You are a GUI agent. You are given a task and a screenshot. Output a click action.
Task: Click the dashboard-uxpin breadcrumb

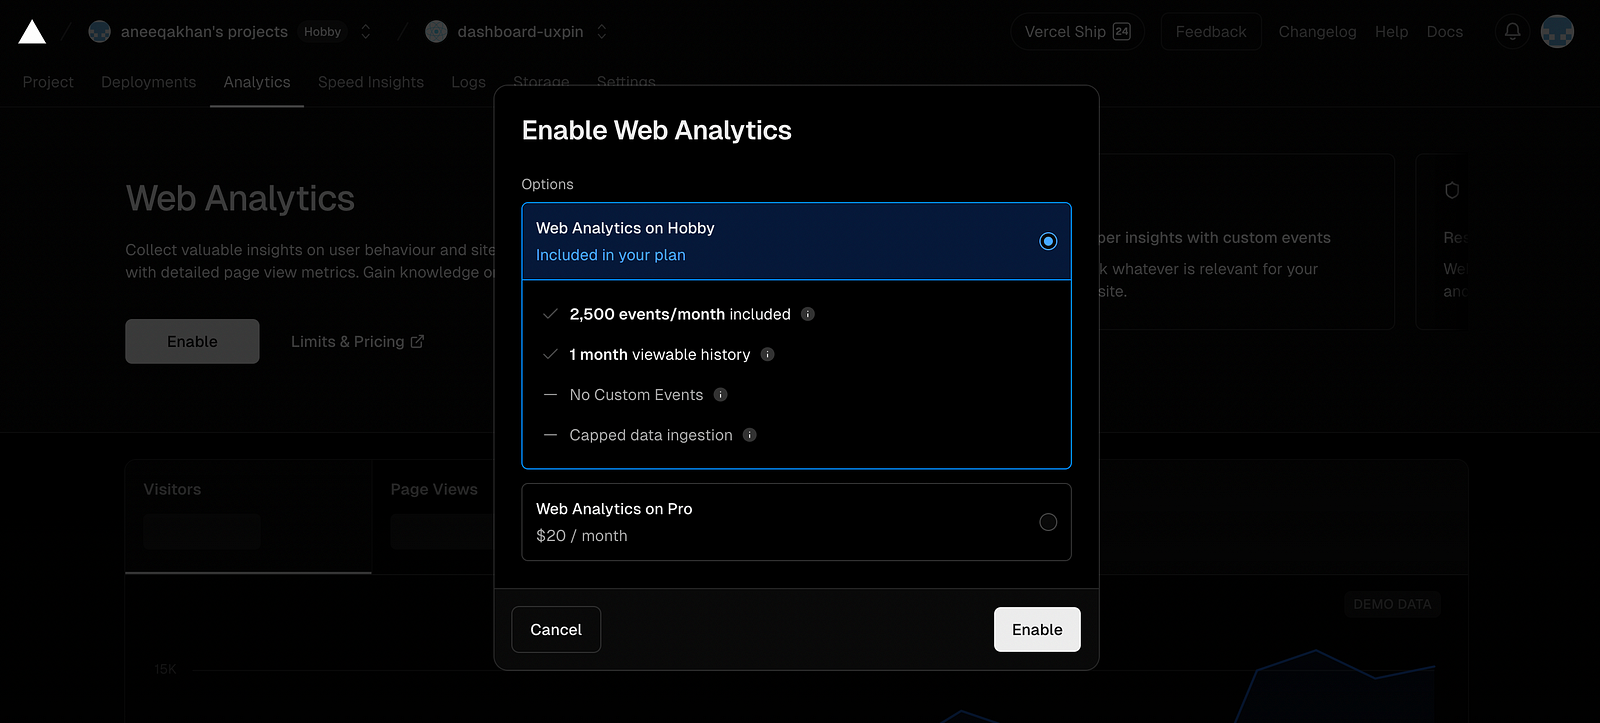[x=520, y=32]
